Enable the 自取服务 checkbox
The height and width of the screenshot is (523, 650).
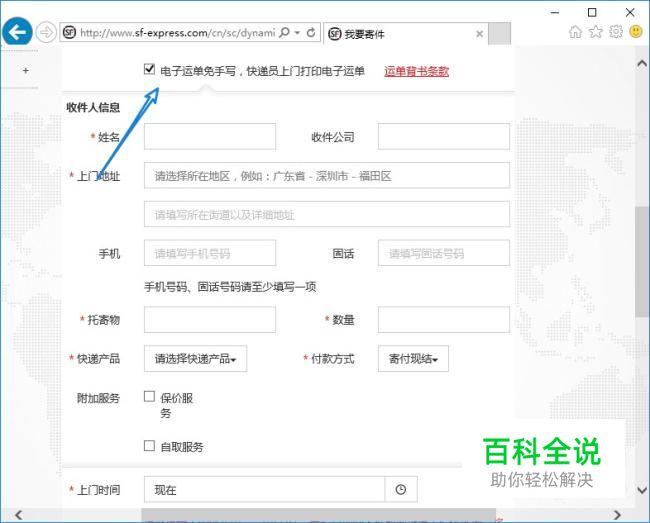pyautogui.click(x=149, y=446)
